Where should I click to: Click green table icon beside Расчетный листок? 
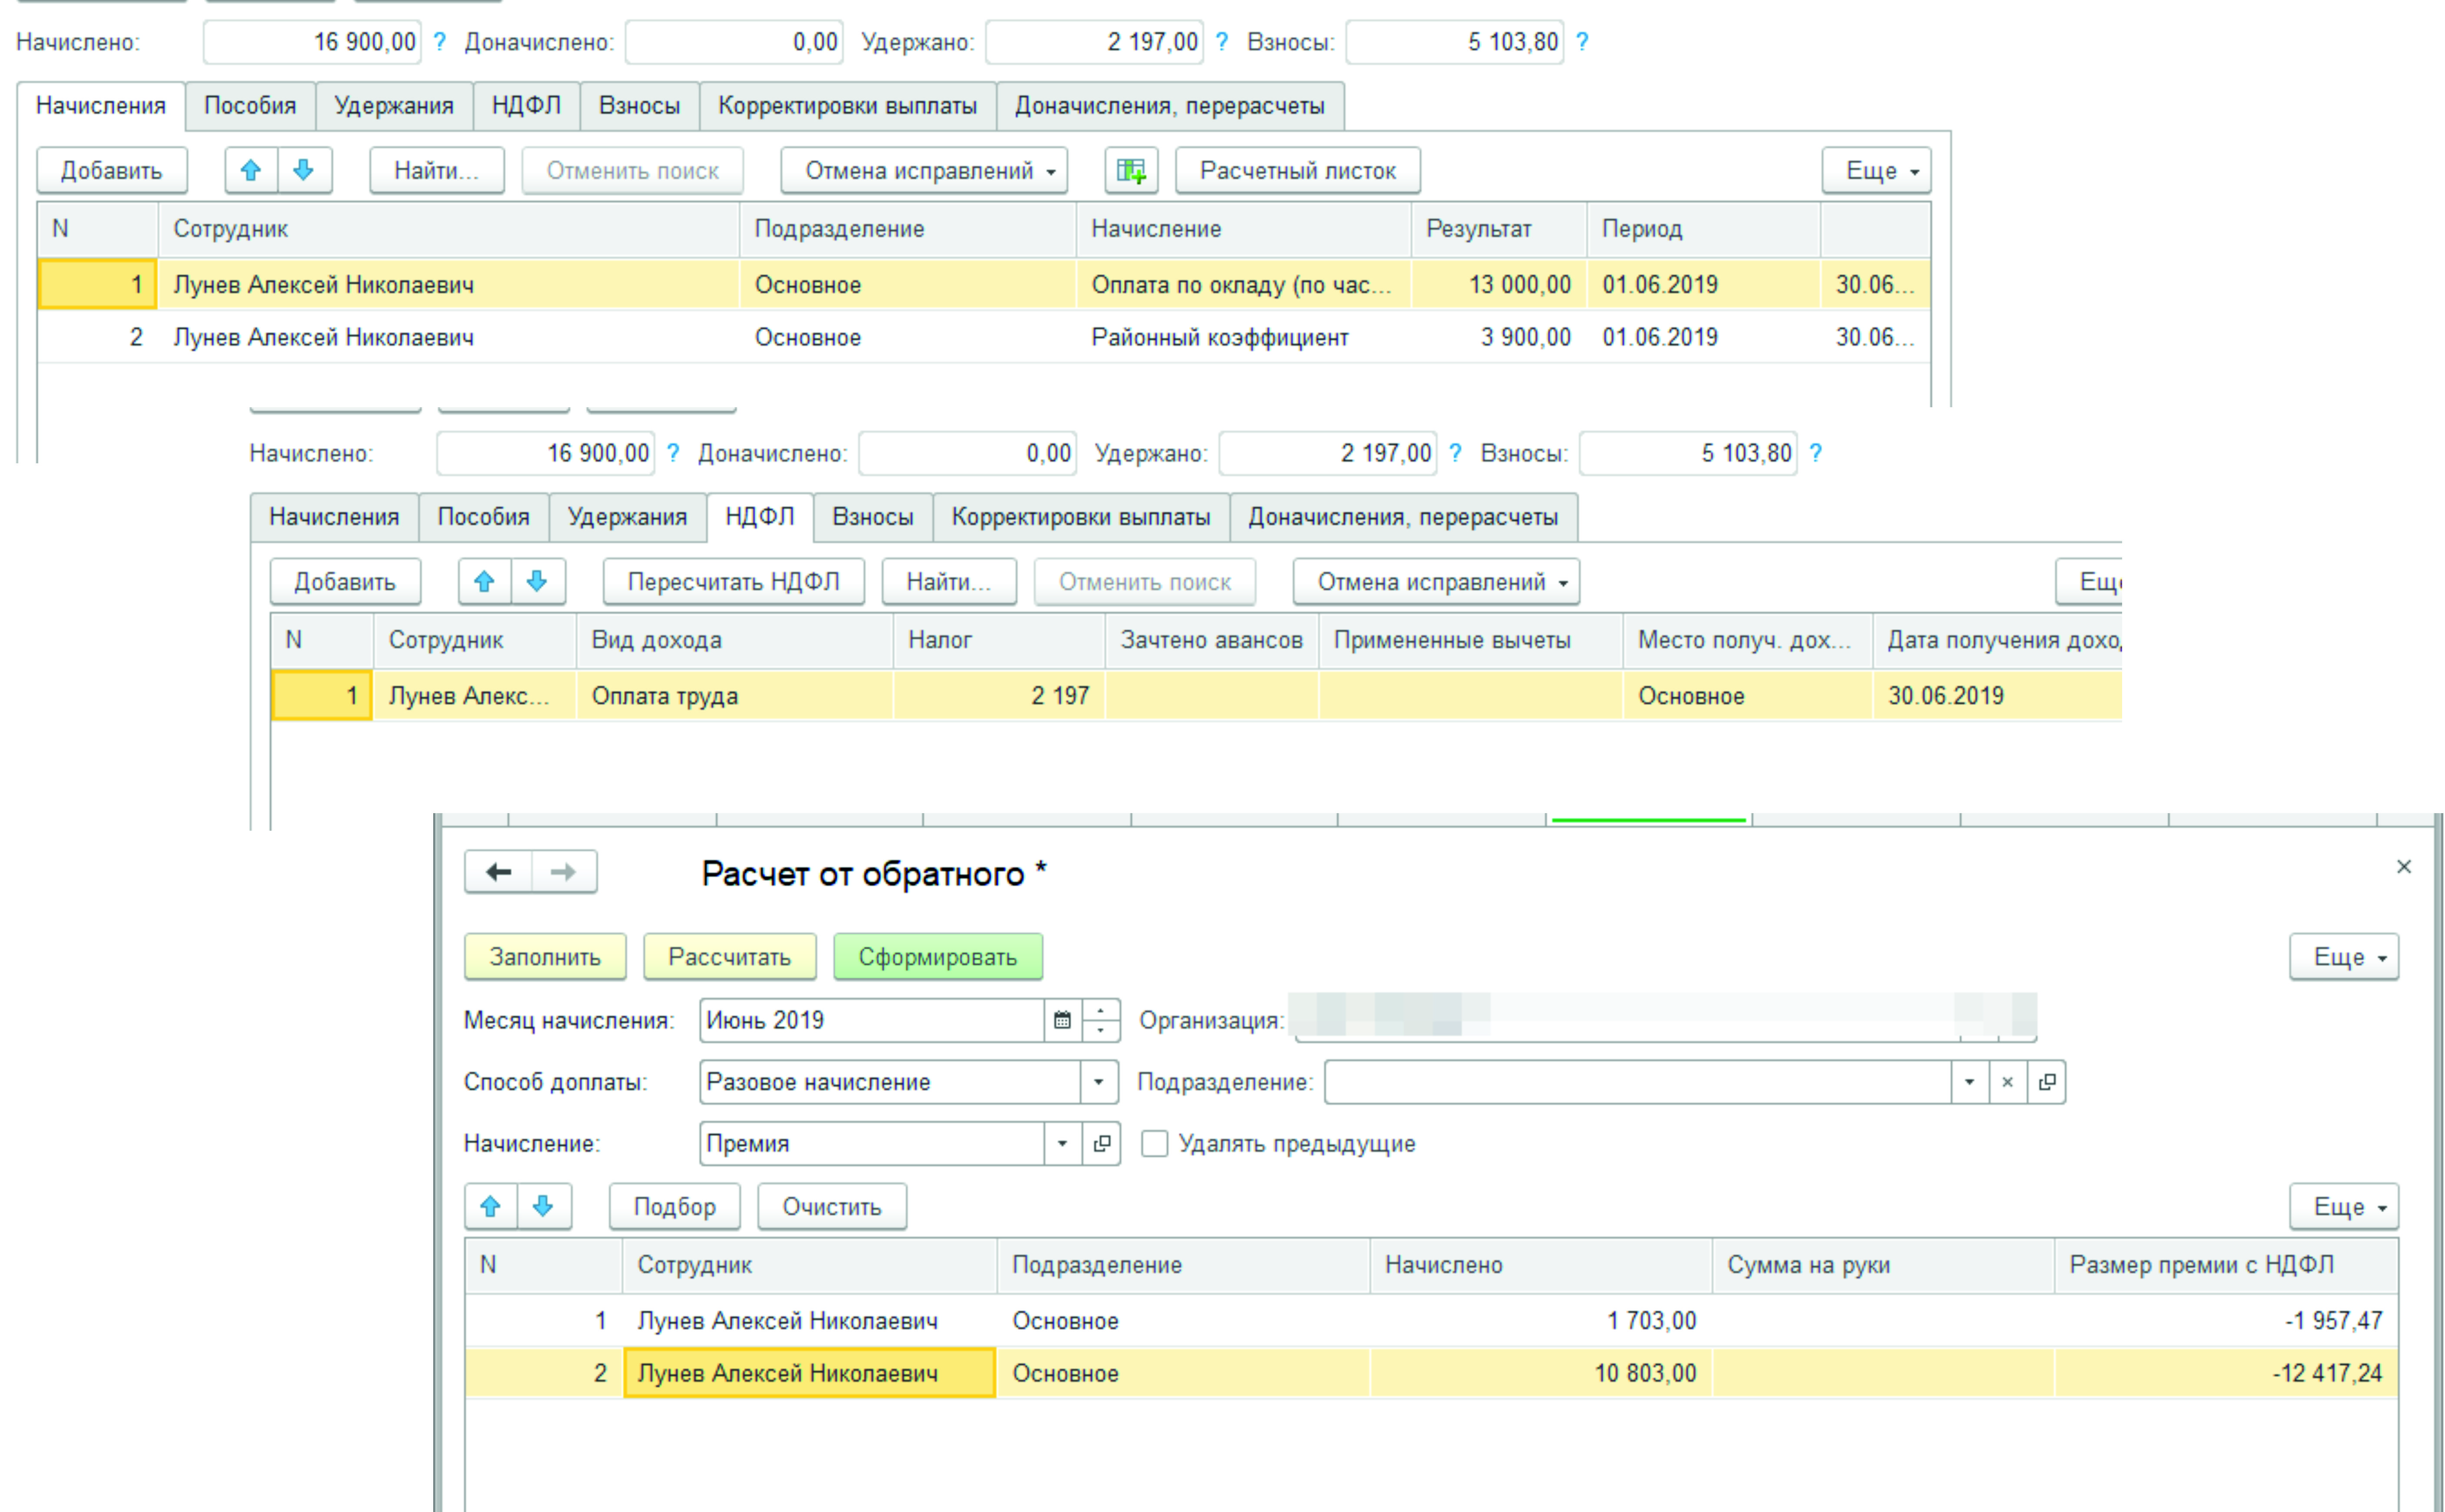(x=1131, y=171)
